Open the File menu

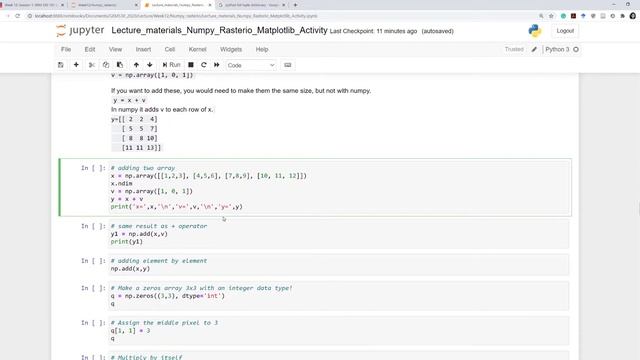pos(66,49)
